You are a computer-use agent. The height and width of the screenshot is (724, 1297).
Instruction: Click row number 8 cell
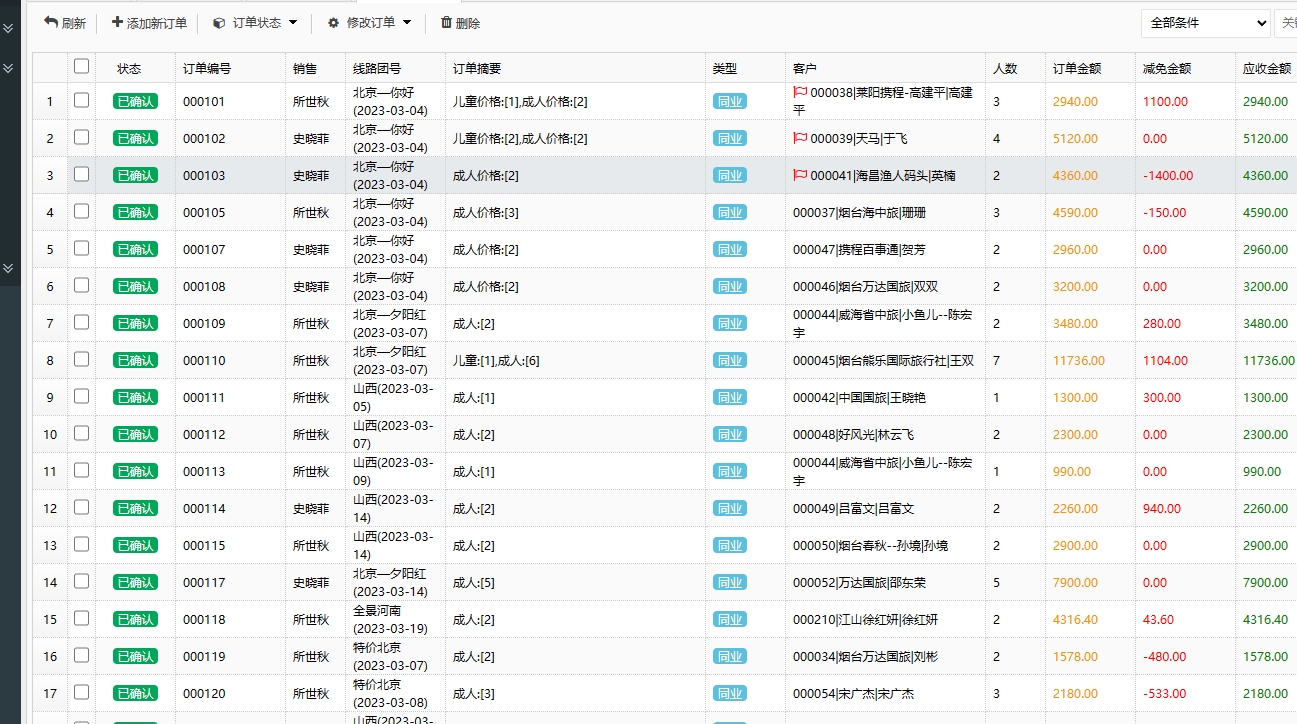[50, 360]
